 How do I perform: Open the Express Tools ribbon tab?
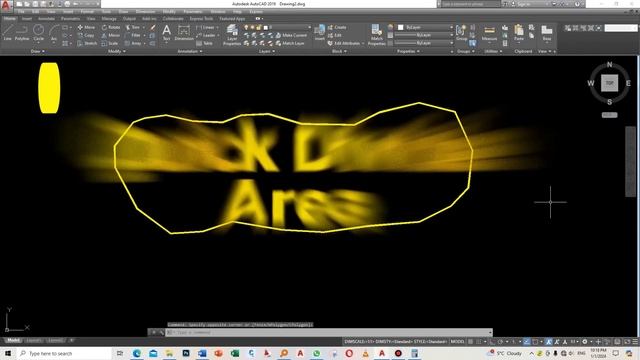(201, 18)
